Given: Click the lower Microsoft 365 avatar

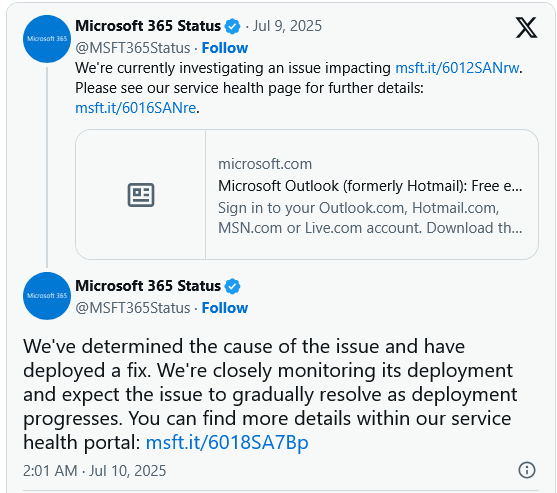Looking at the screenshot, I should point(47,296).
